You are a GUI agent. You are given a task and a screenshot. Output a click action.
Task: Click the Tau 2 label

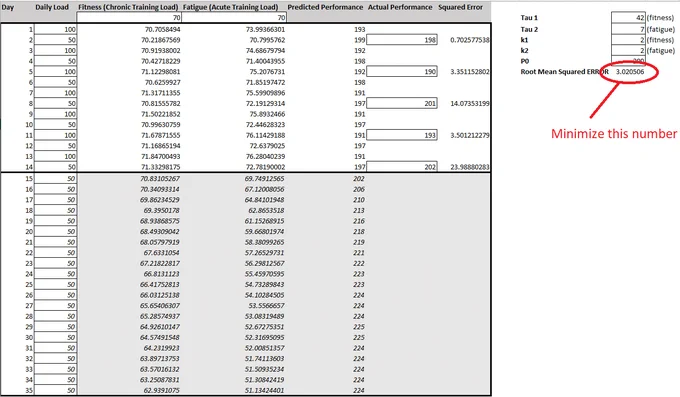pyautogui.click(x=529, y=29)
